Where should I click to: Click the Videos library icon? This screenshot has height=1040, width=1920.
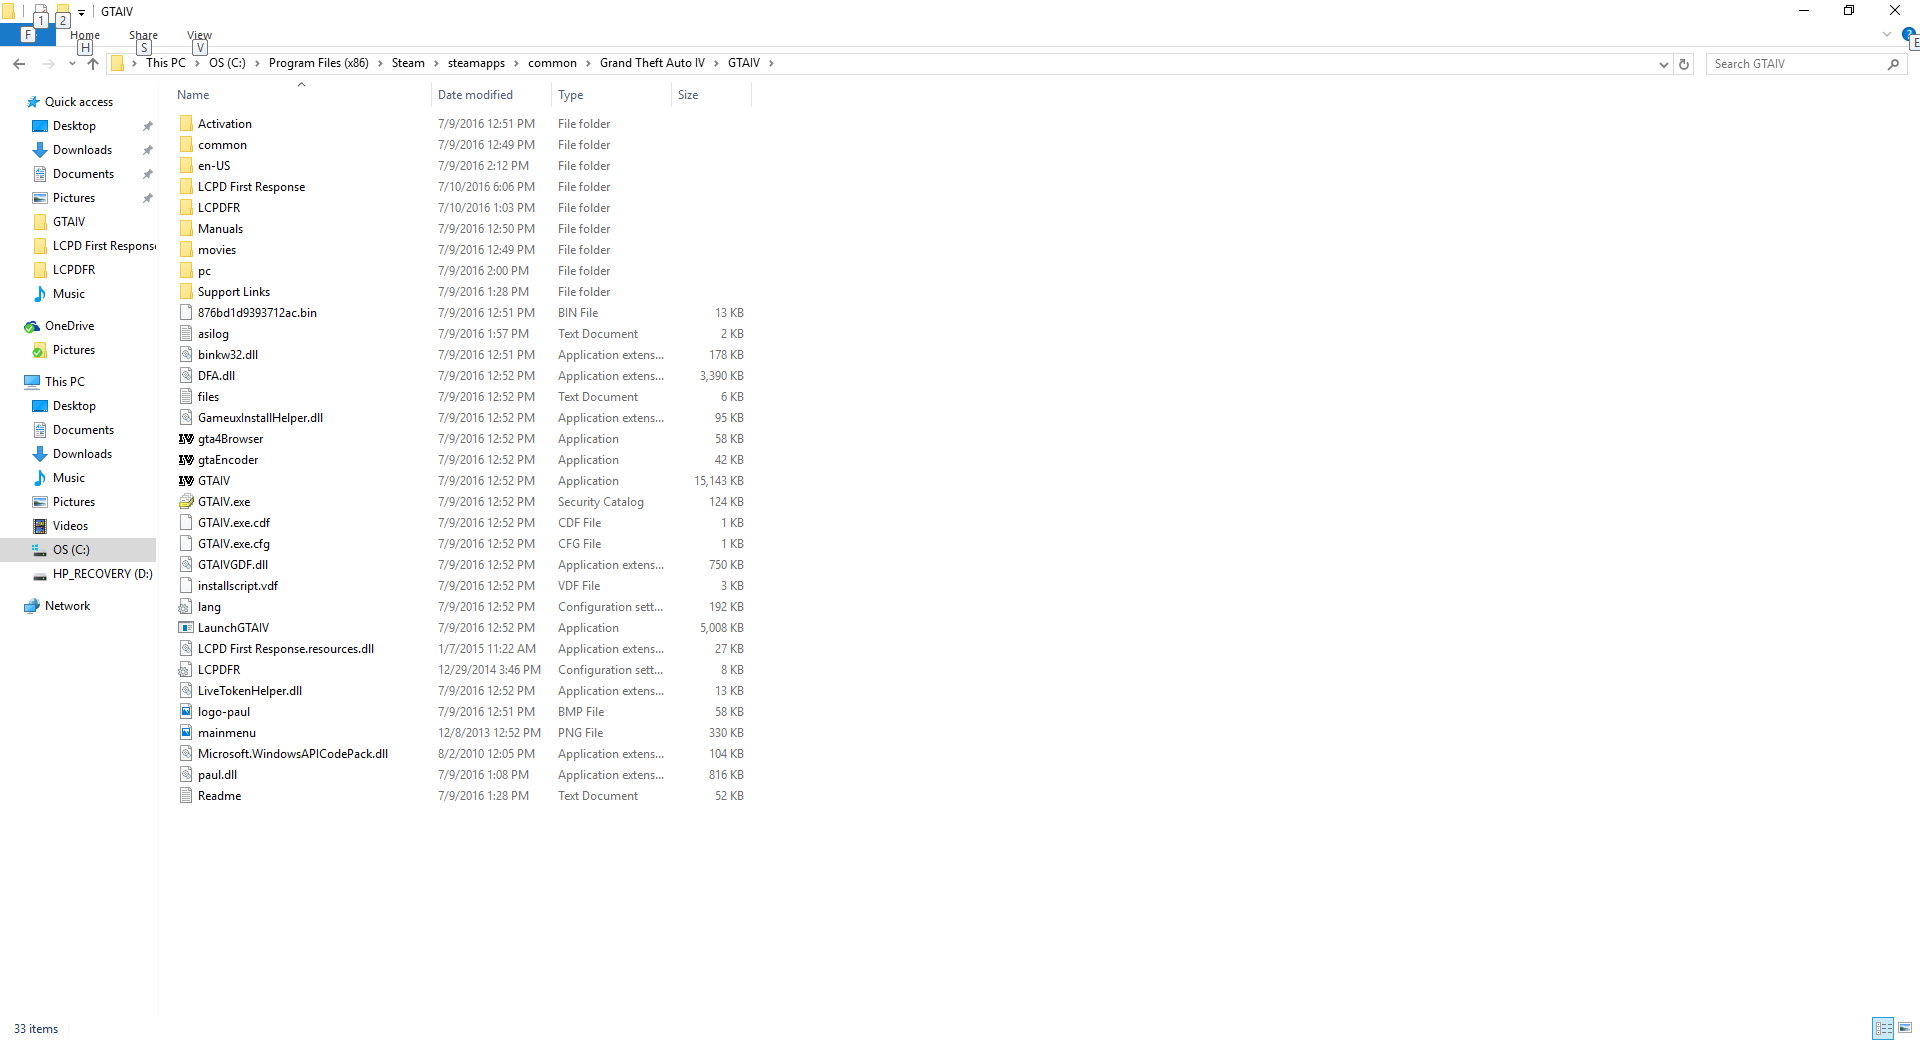40,526
